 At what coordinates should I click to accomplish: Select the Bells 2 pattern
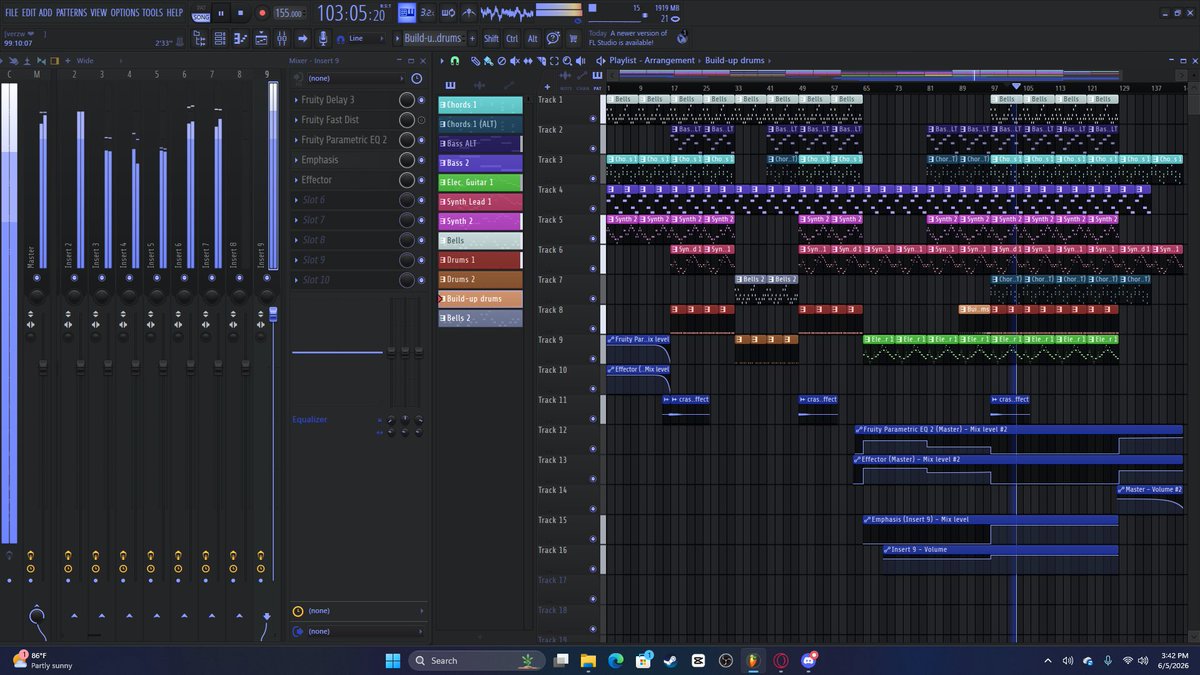pos(480,318)
